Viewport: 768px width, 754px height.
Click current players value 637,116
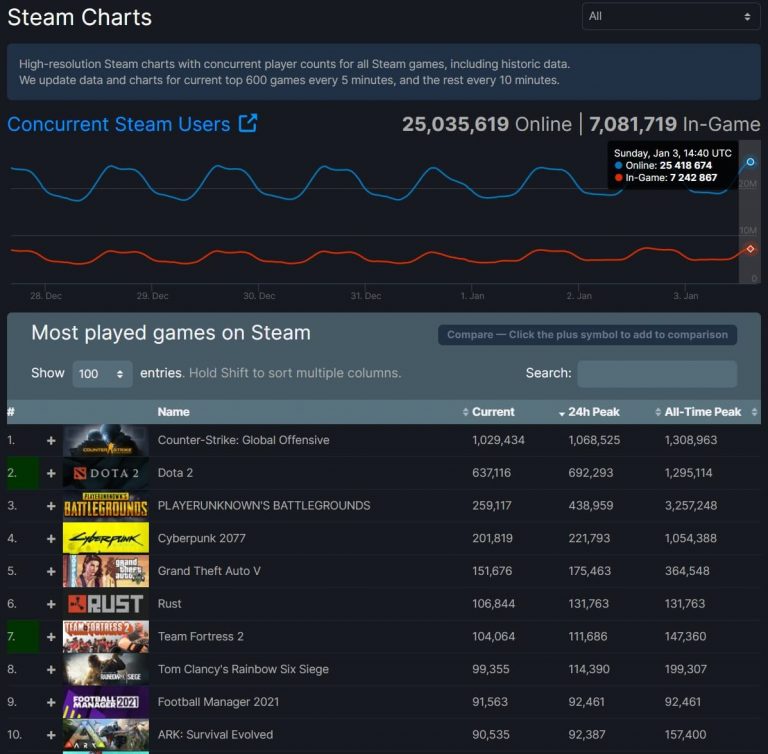(x=491, y=473)
